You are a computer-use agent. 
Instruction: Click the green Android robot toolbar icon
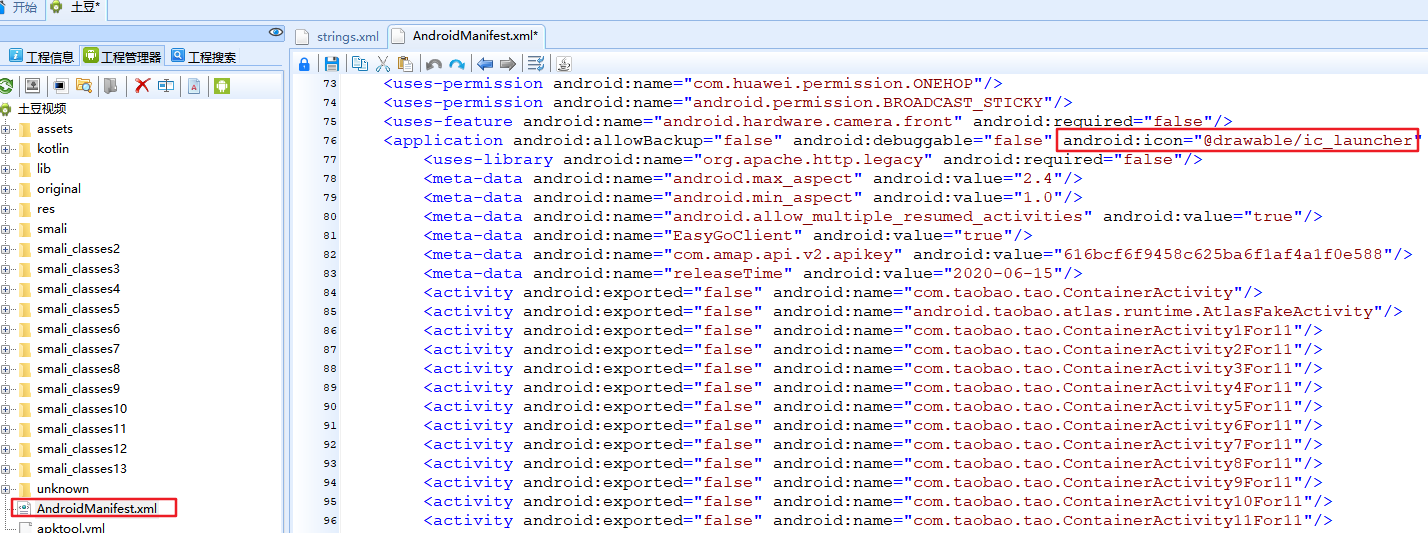221,85
